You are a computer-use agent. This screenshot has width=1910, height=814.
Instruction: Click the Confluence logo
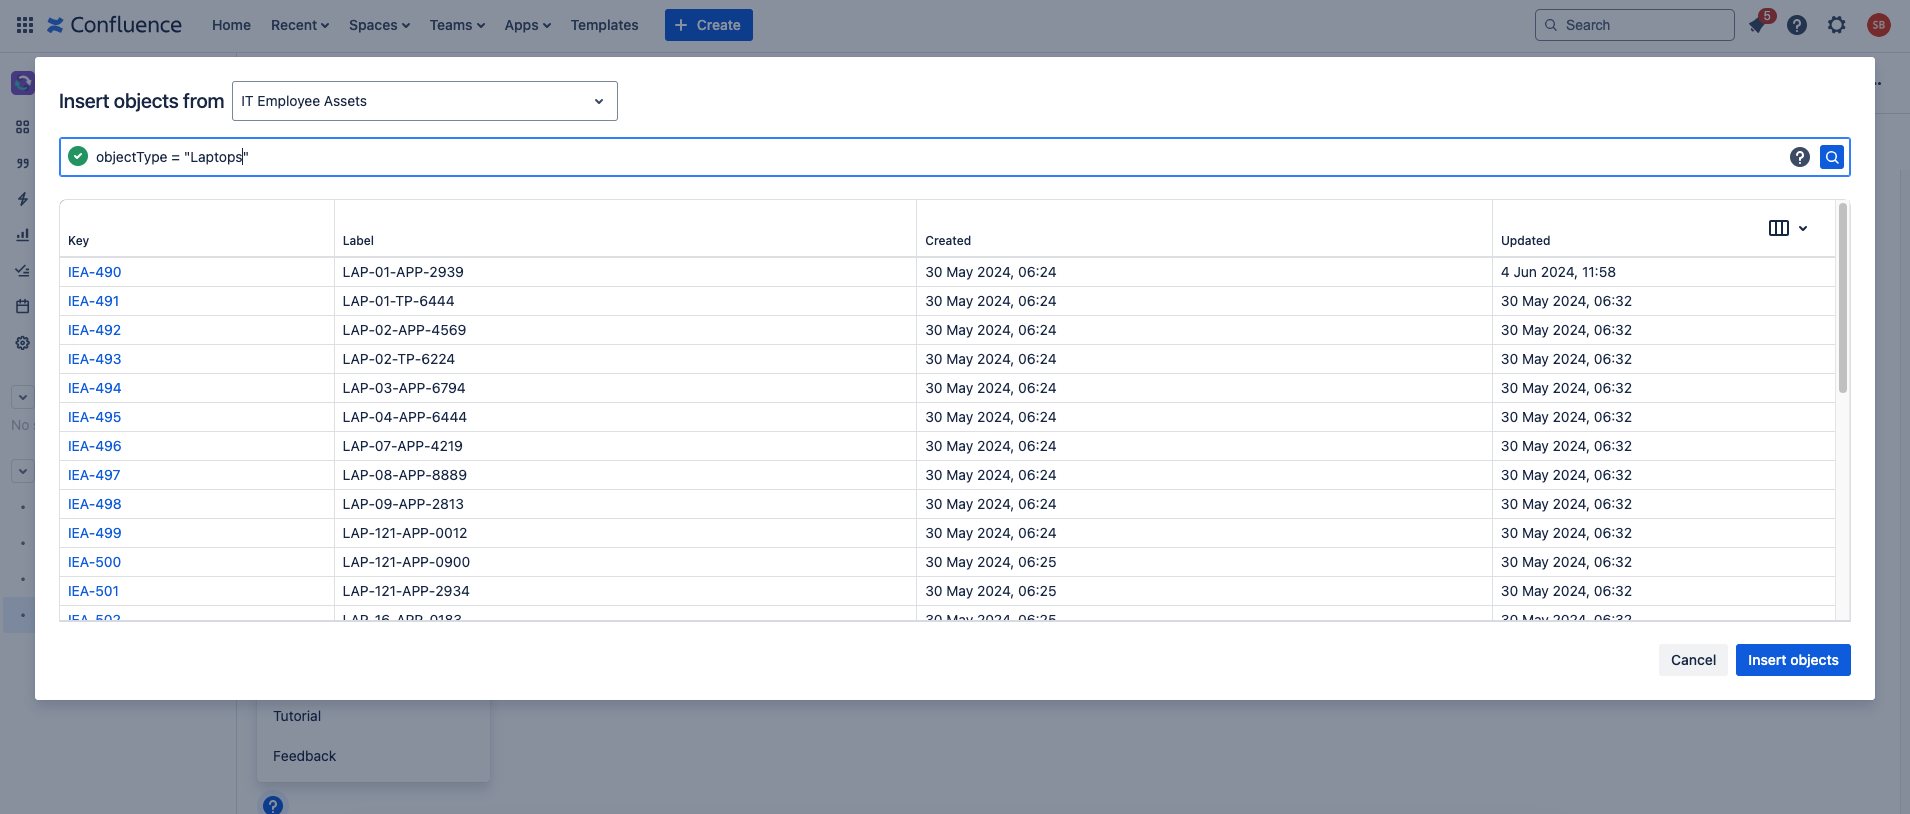click(115, 25)
